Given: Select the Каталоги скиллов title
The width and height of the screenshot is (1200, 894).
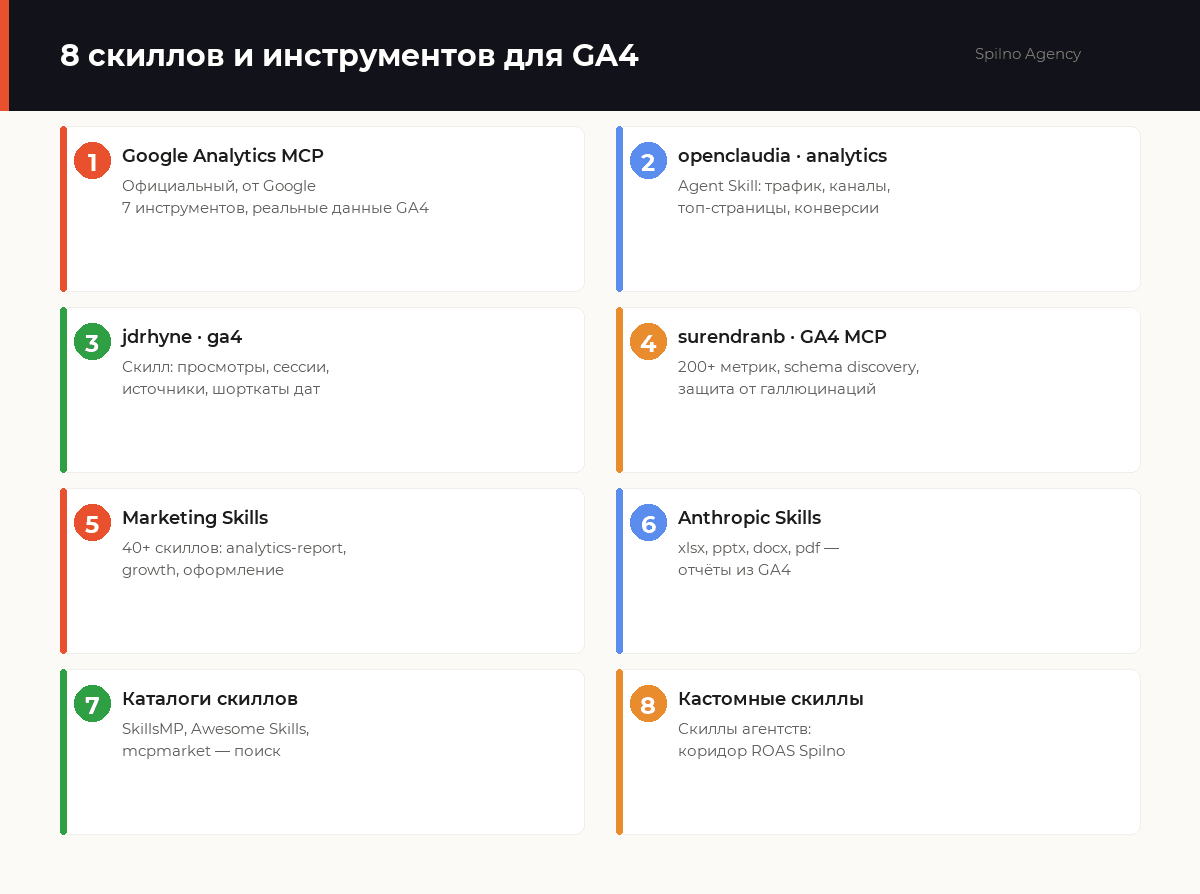Looking at the screenshot, I should pyautogui.click(x=210, y=699).
